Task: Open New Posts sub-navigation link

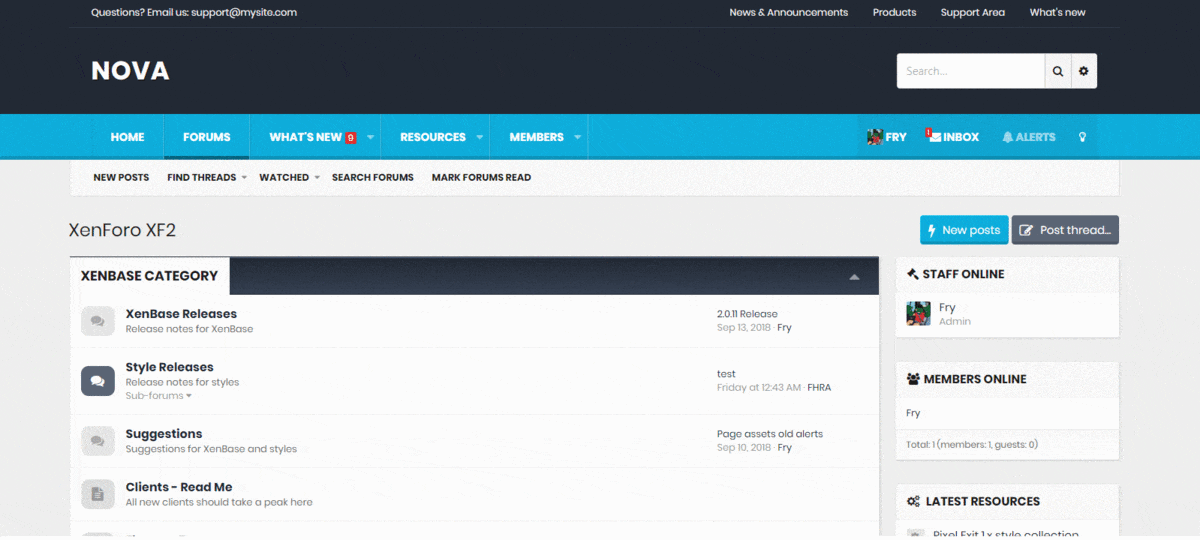Action: [121, 177]
